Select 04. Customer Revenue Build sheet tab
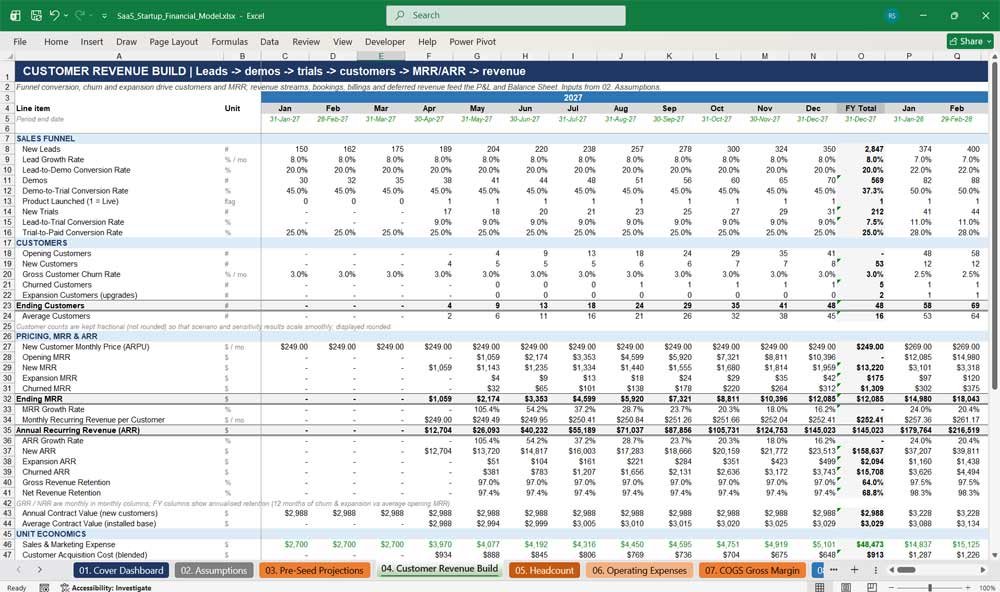 click(x=439, y=569)
